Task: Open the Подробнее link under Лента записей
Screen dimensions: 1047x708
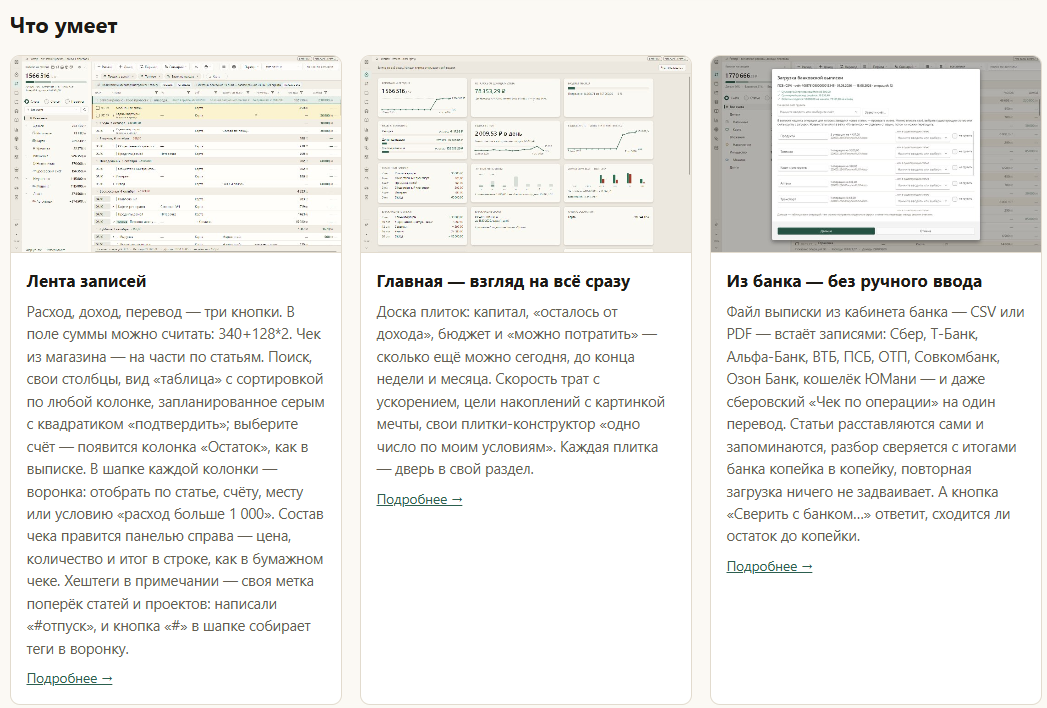Action: click(x=69, y=678)
